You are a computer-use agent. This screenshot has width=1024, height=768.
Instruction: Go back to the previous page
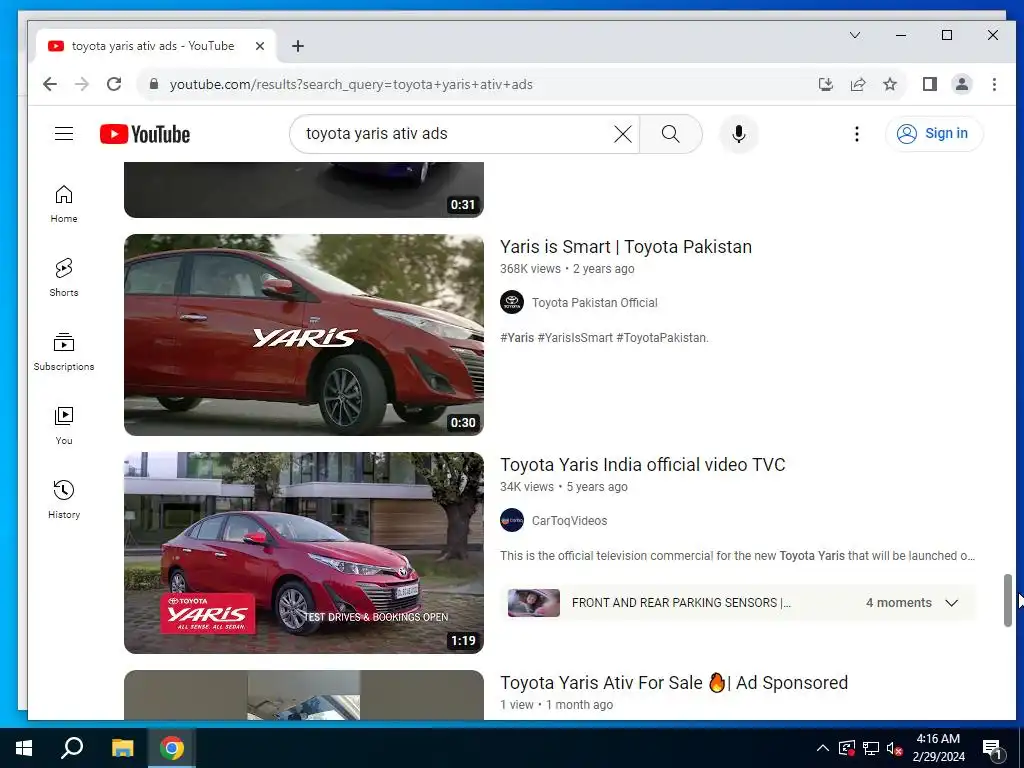[x=50, y=84]
